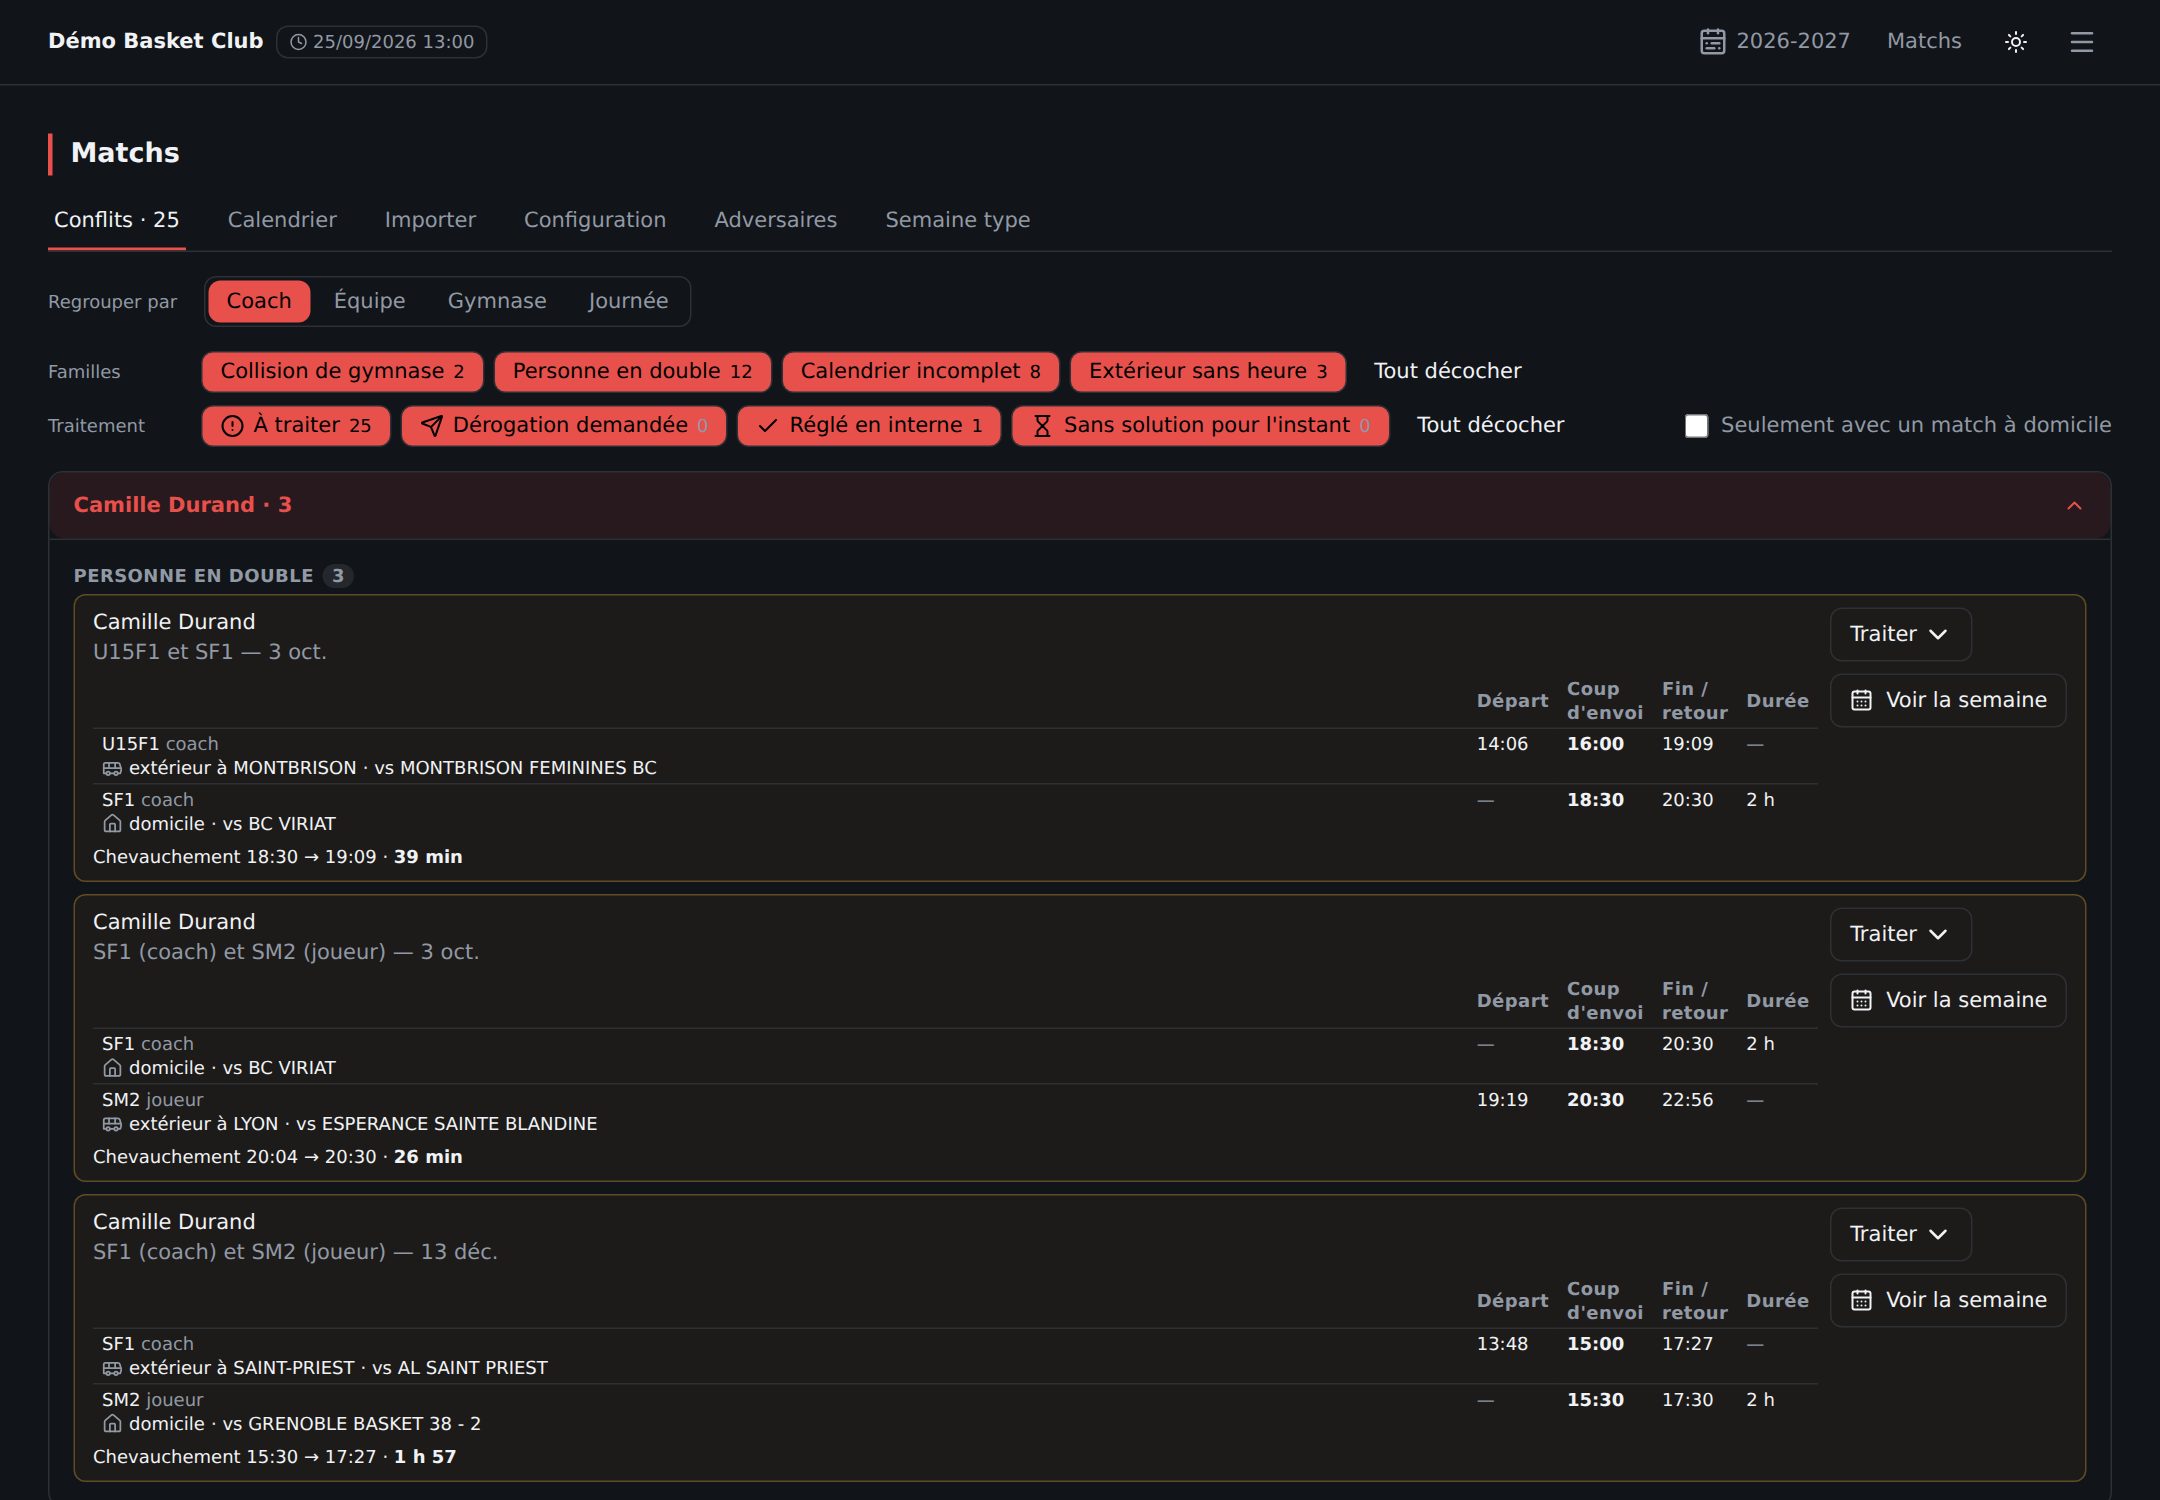
Task: Open Traiter dropdown for SF1 et SM2 3 oct. conflict
Action: [1900, 934]
